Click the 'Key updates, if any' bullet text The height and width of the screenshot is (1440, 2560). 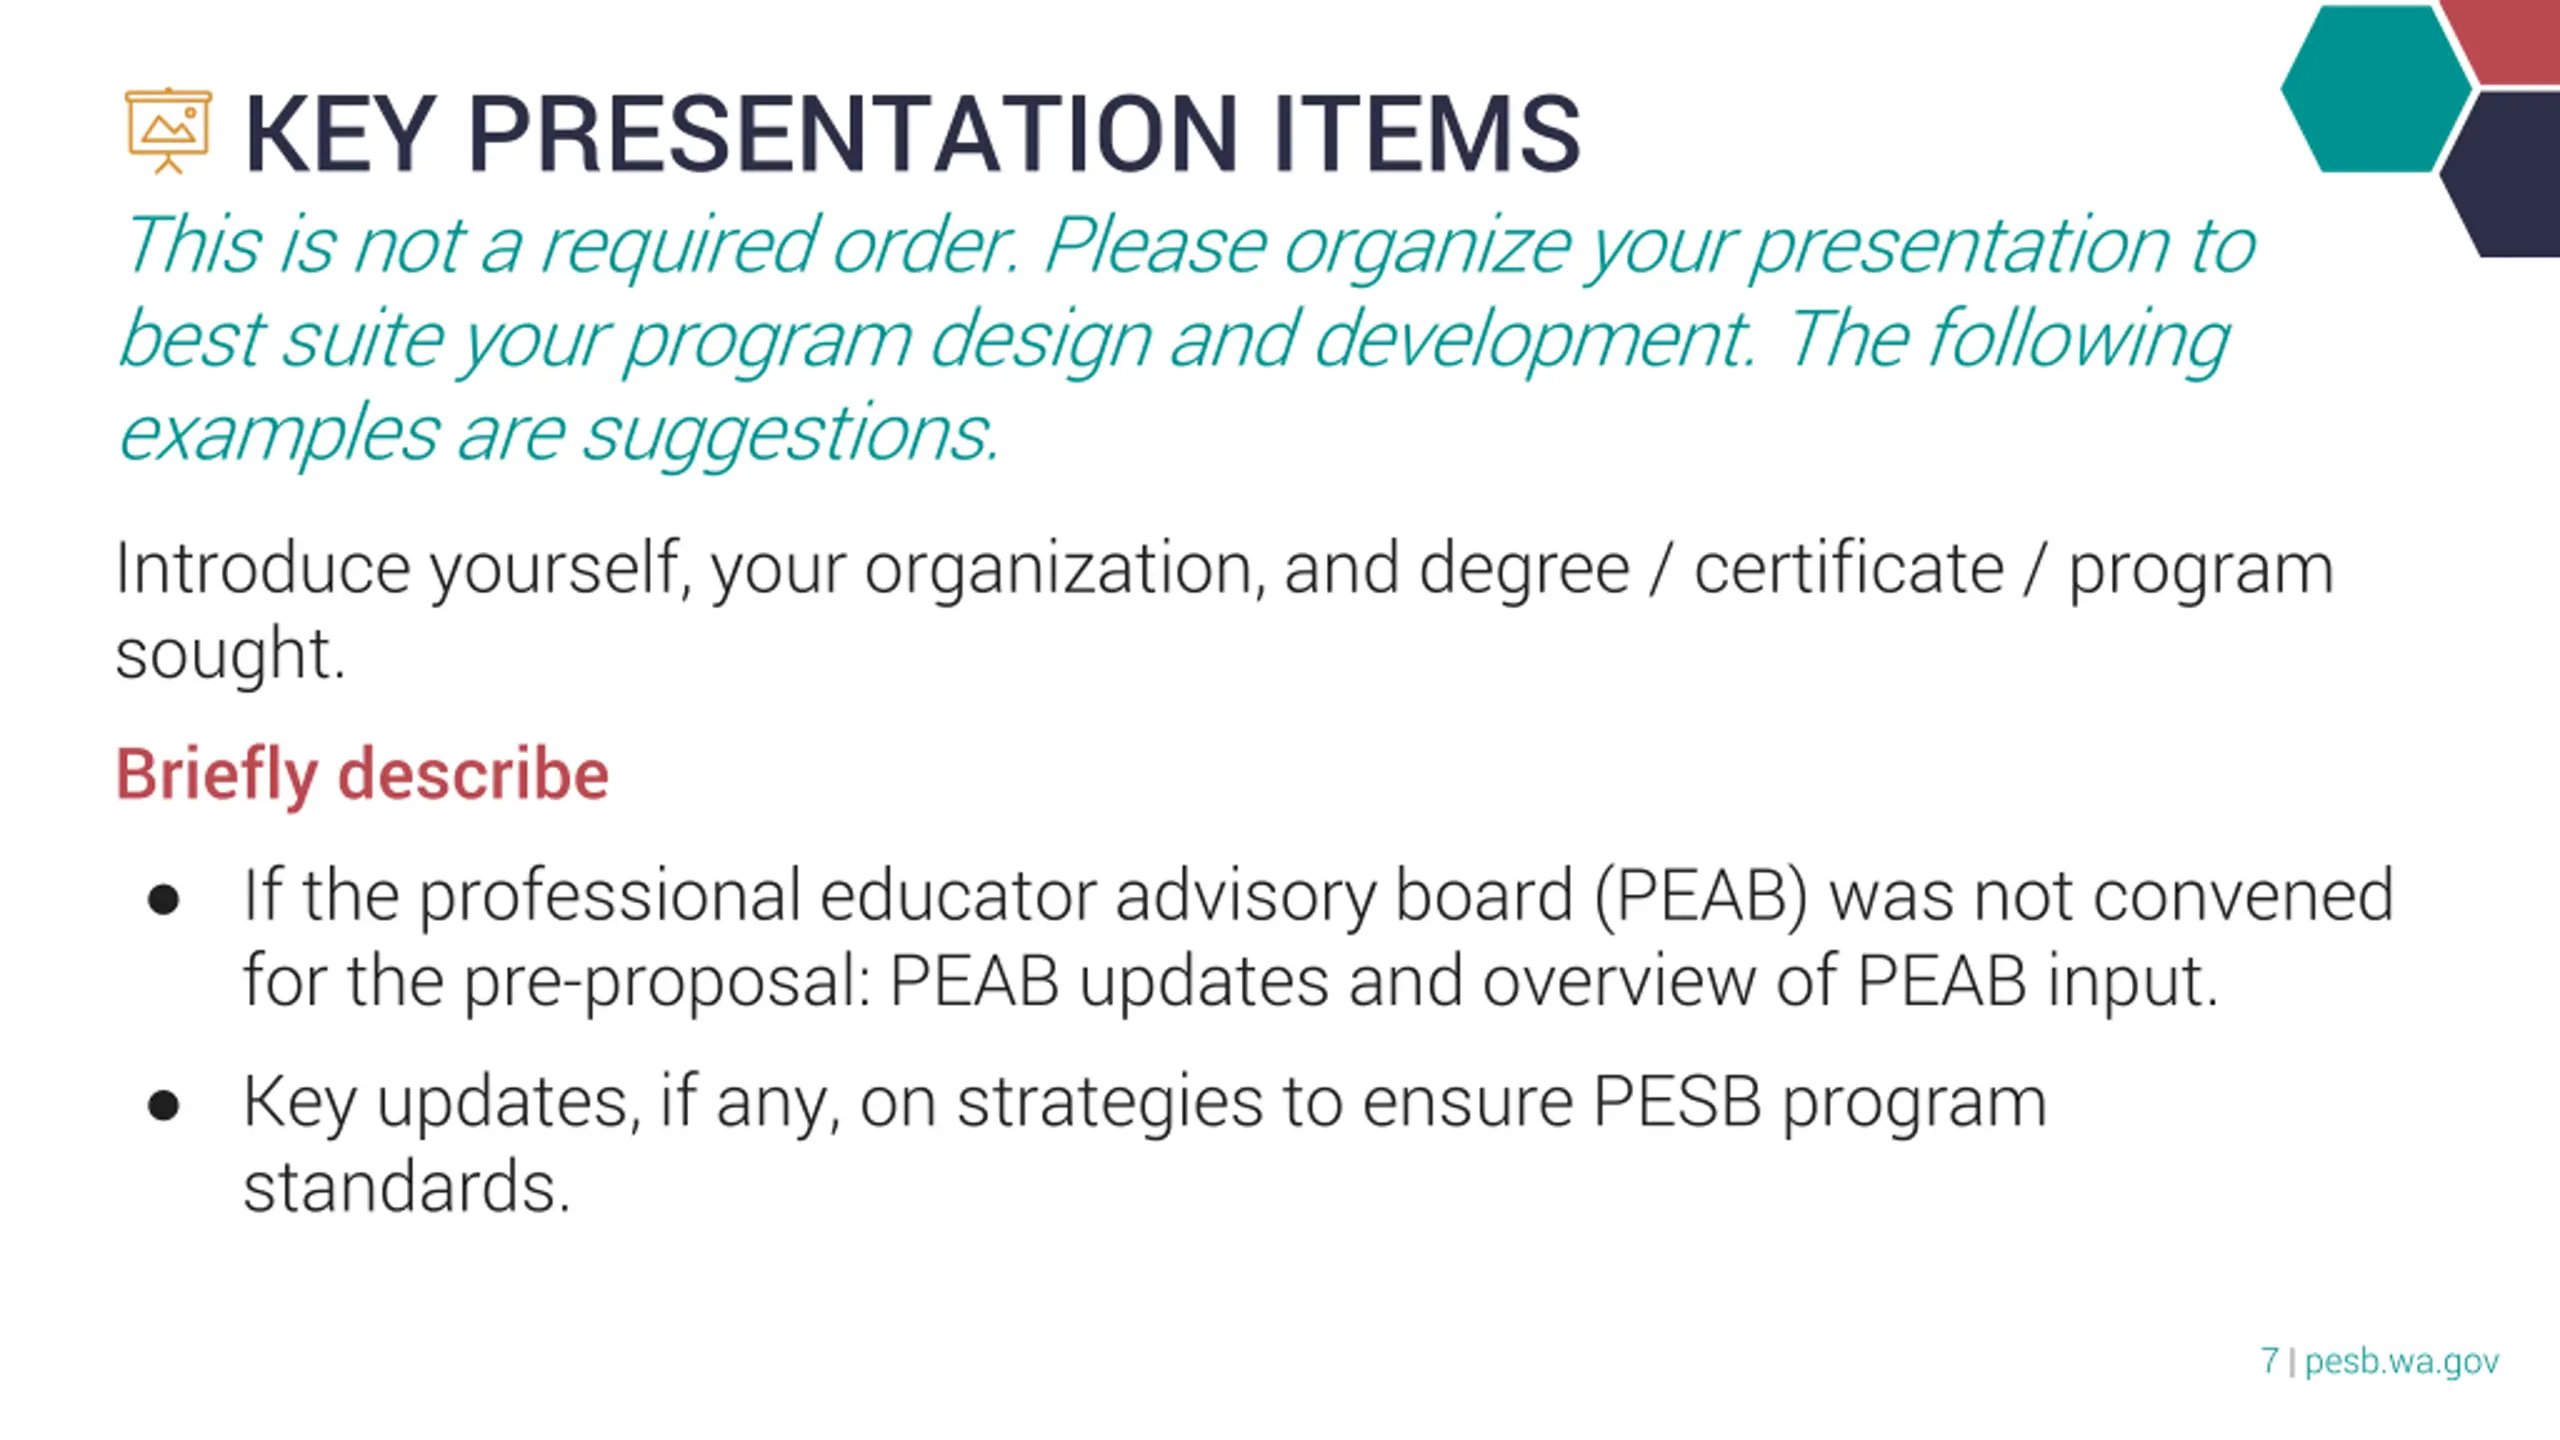coord(1144,1145)
